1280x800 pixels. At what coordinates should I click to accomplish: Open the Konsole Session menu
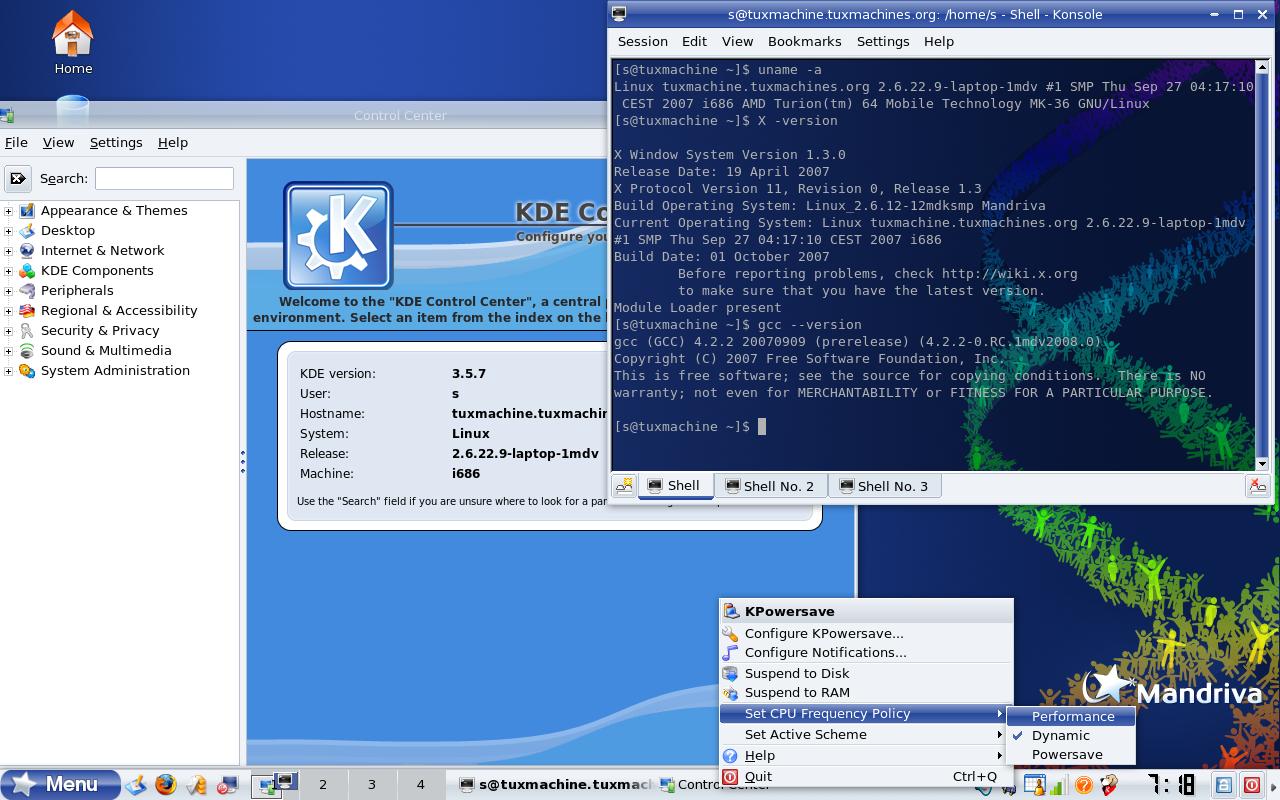click(x=643, y=42)
